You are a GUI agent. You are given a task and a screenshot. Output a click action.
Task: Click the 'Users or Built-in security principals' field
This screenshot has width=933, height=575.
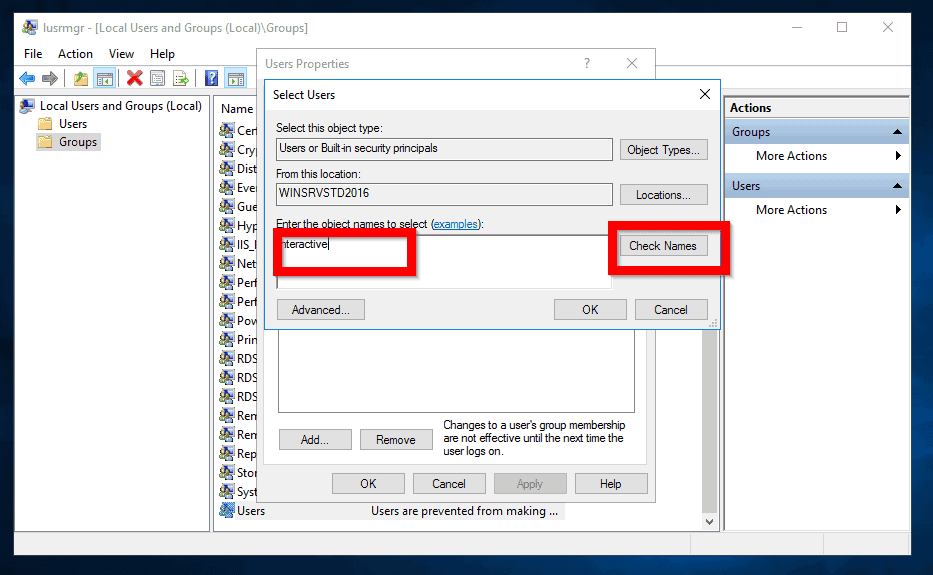pos(444,149)
